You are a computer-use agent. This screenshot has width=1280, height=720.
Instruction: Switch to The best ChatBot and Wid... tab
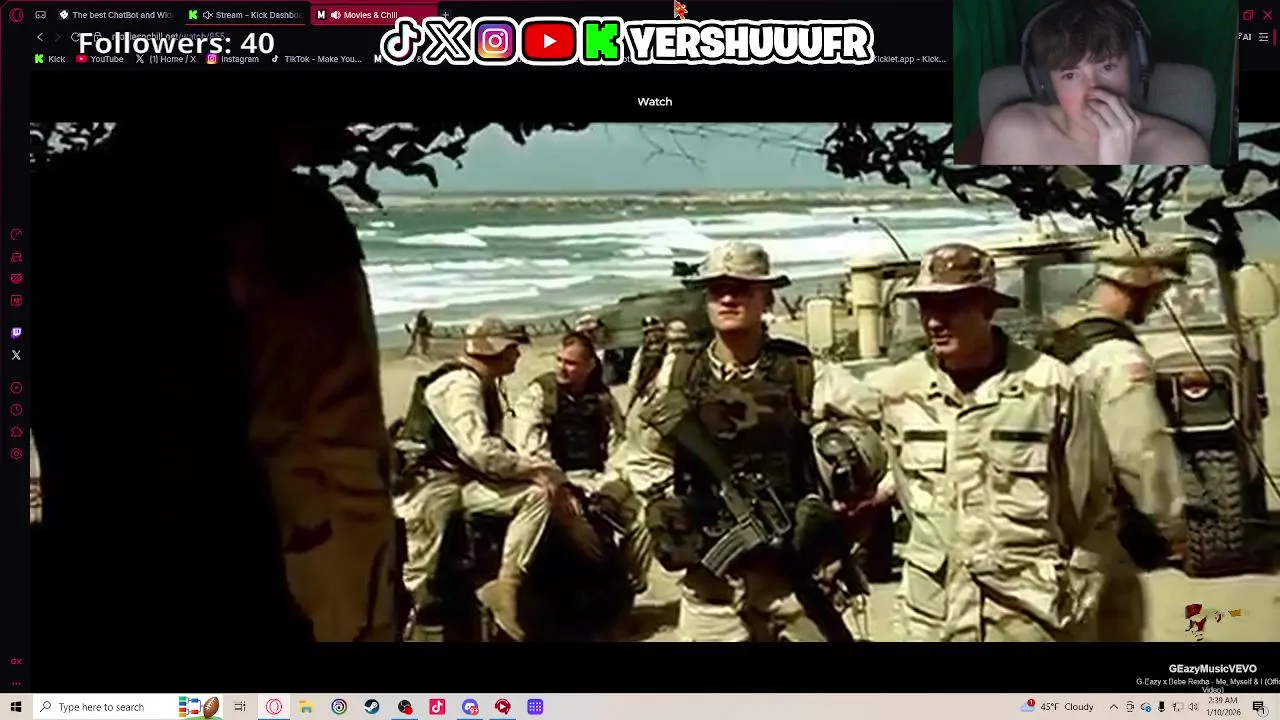[116, 15]
